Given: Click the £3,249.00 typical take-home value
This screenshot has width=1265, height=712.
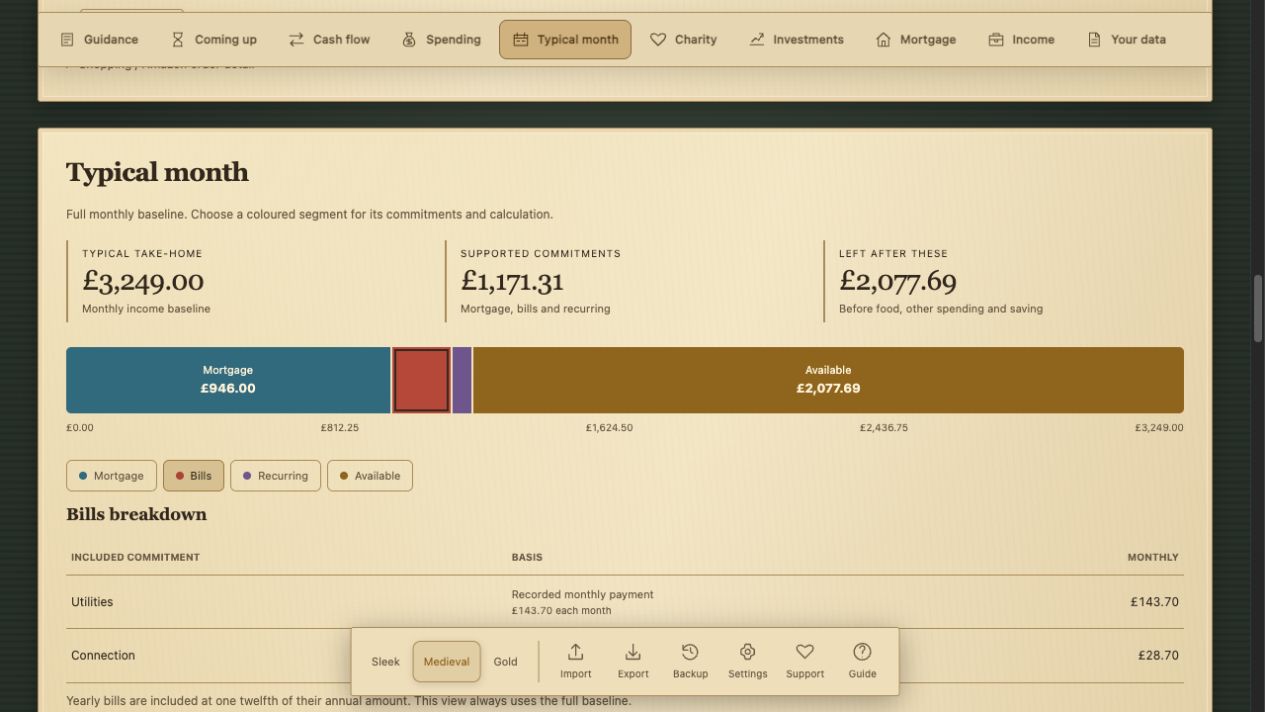Looking at the screenshot, I should point(143,281).
